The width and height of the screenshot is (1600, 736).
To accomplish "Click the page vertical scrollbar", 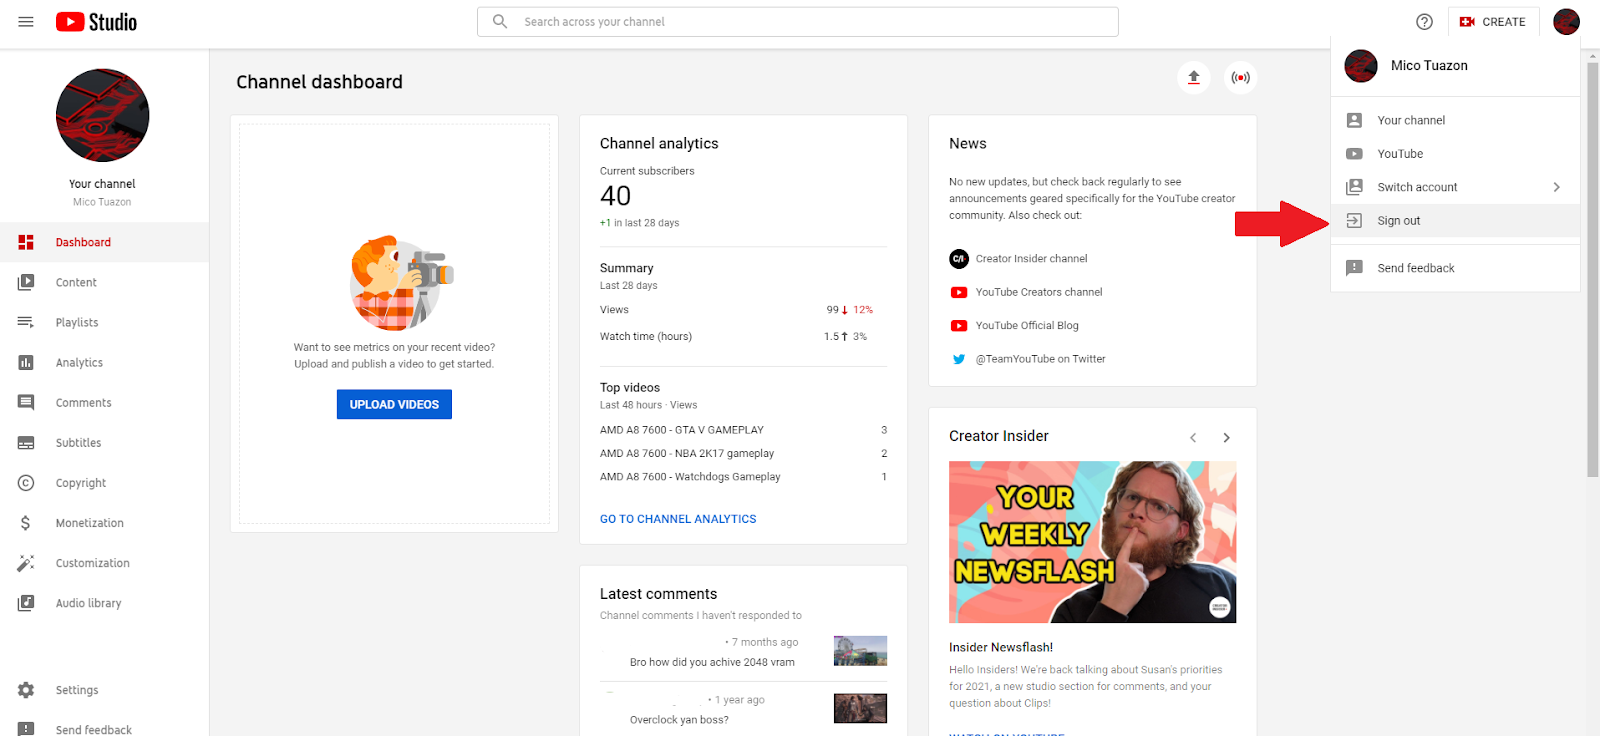I will 1593,270.
